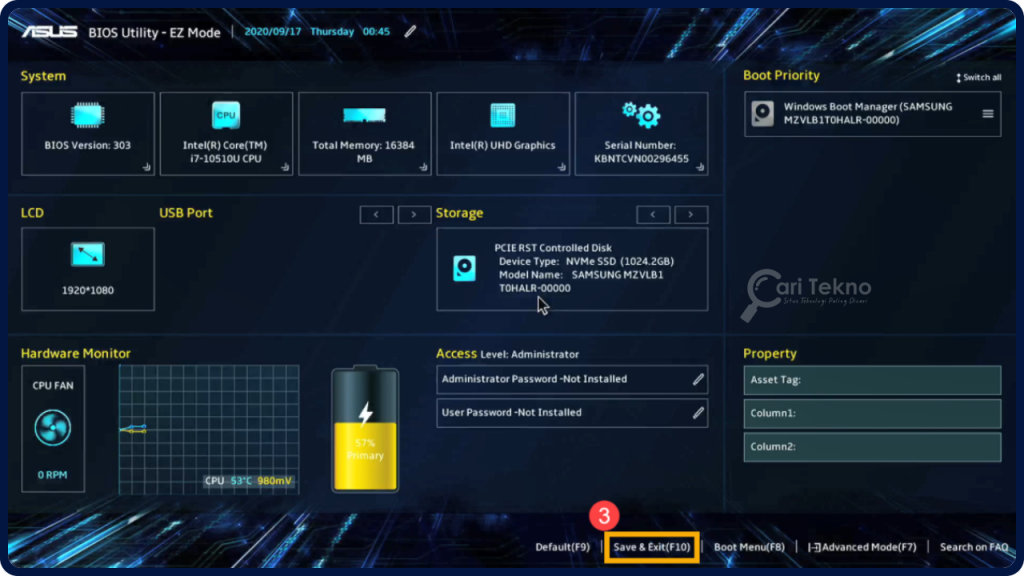Open Search on FAQ
1024x576 pixels.
pos(974,547)
